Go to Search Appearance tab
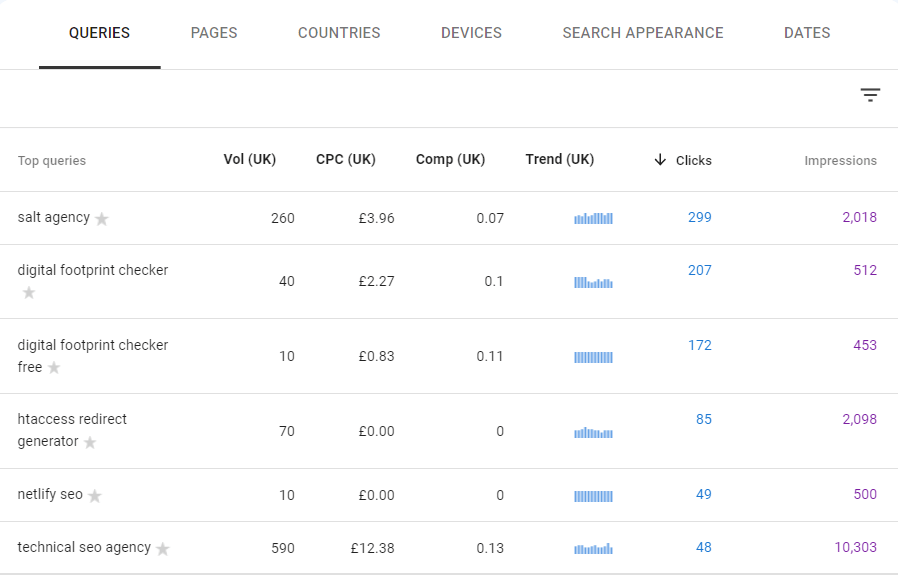898x582 pixels. [x=643, y=33]
